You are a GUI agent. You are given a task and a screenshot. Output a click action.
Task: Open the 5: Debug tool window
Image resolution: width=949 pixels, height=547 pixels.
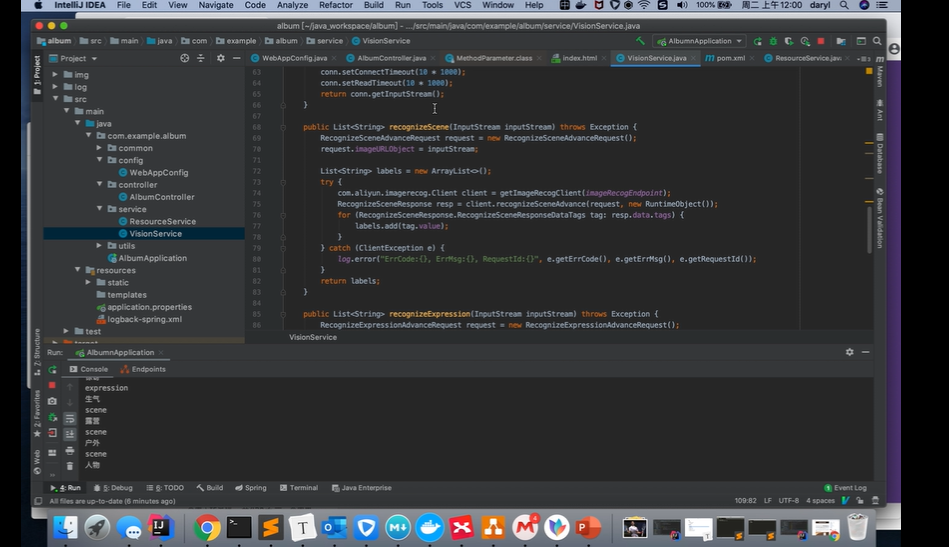(x=113, y=488)
